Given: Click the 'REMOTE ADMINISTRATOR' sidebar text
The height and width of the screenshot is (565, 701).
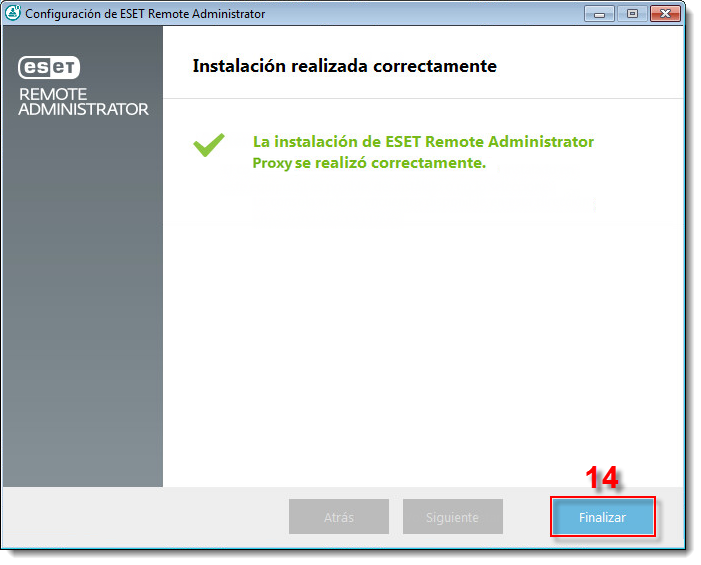Looking at the screenshot, I should 83,102.
